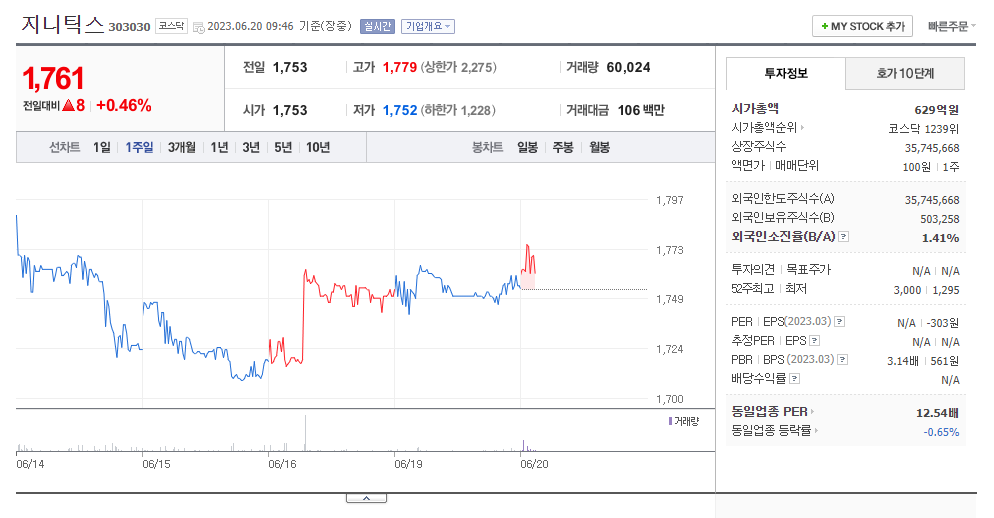Image resolution: width=994 pixels, height=518 pixels.
Task: Click the 동일업종 PER value 12.54배
Action: pyautogui.click(x=938, y=413)
